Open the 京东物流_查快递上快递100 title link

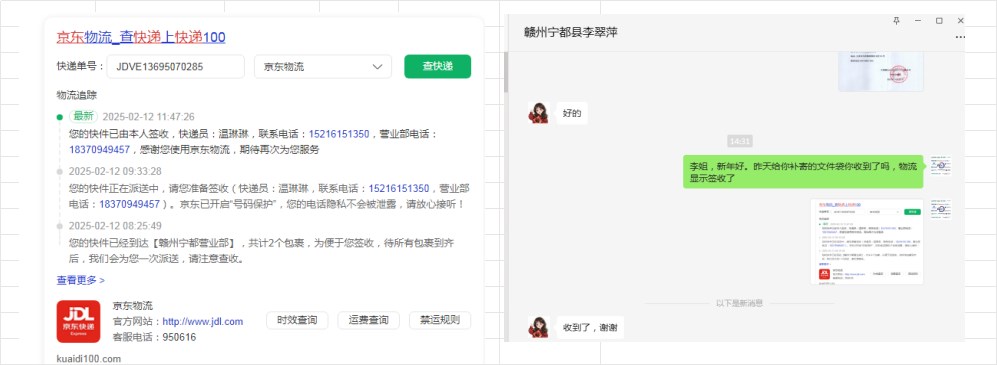coord(141,37)
